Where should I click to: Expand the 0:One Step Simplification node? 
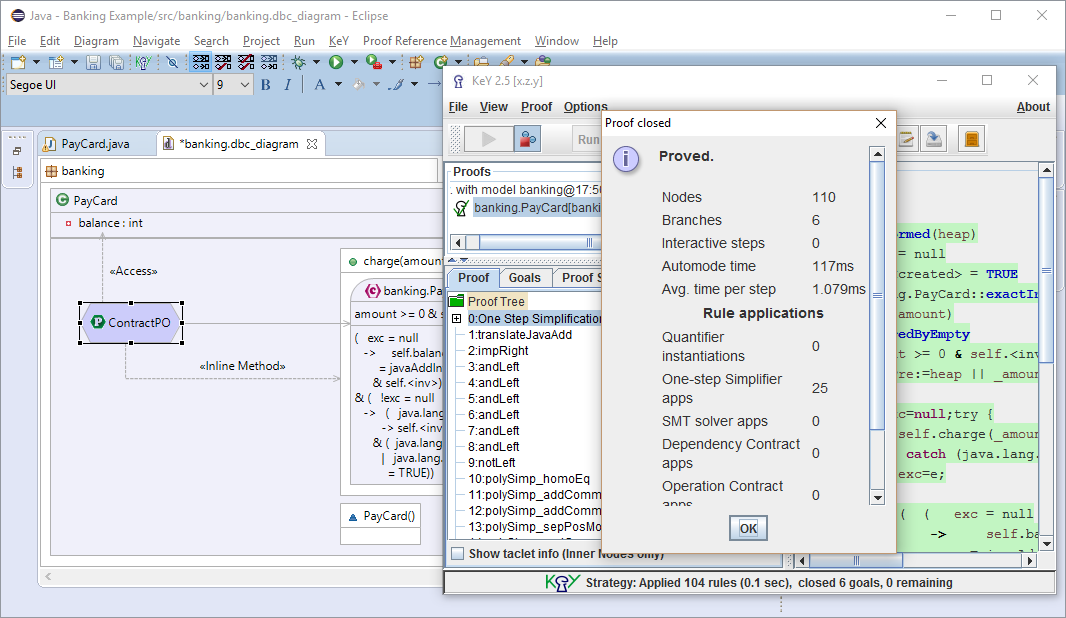[x=457, y=319]
